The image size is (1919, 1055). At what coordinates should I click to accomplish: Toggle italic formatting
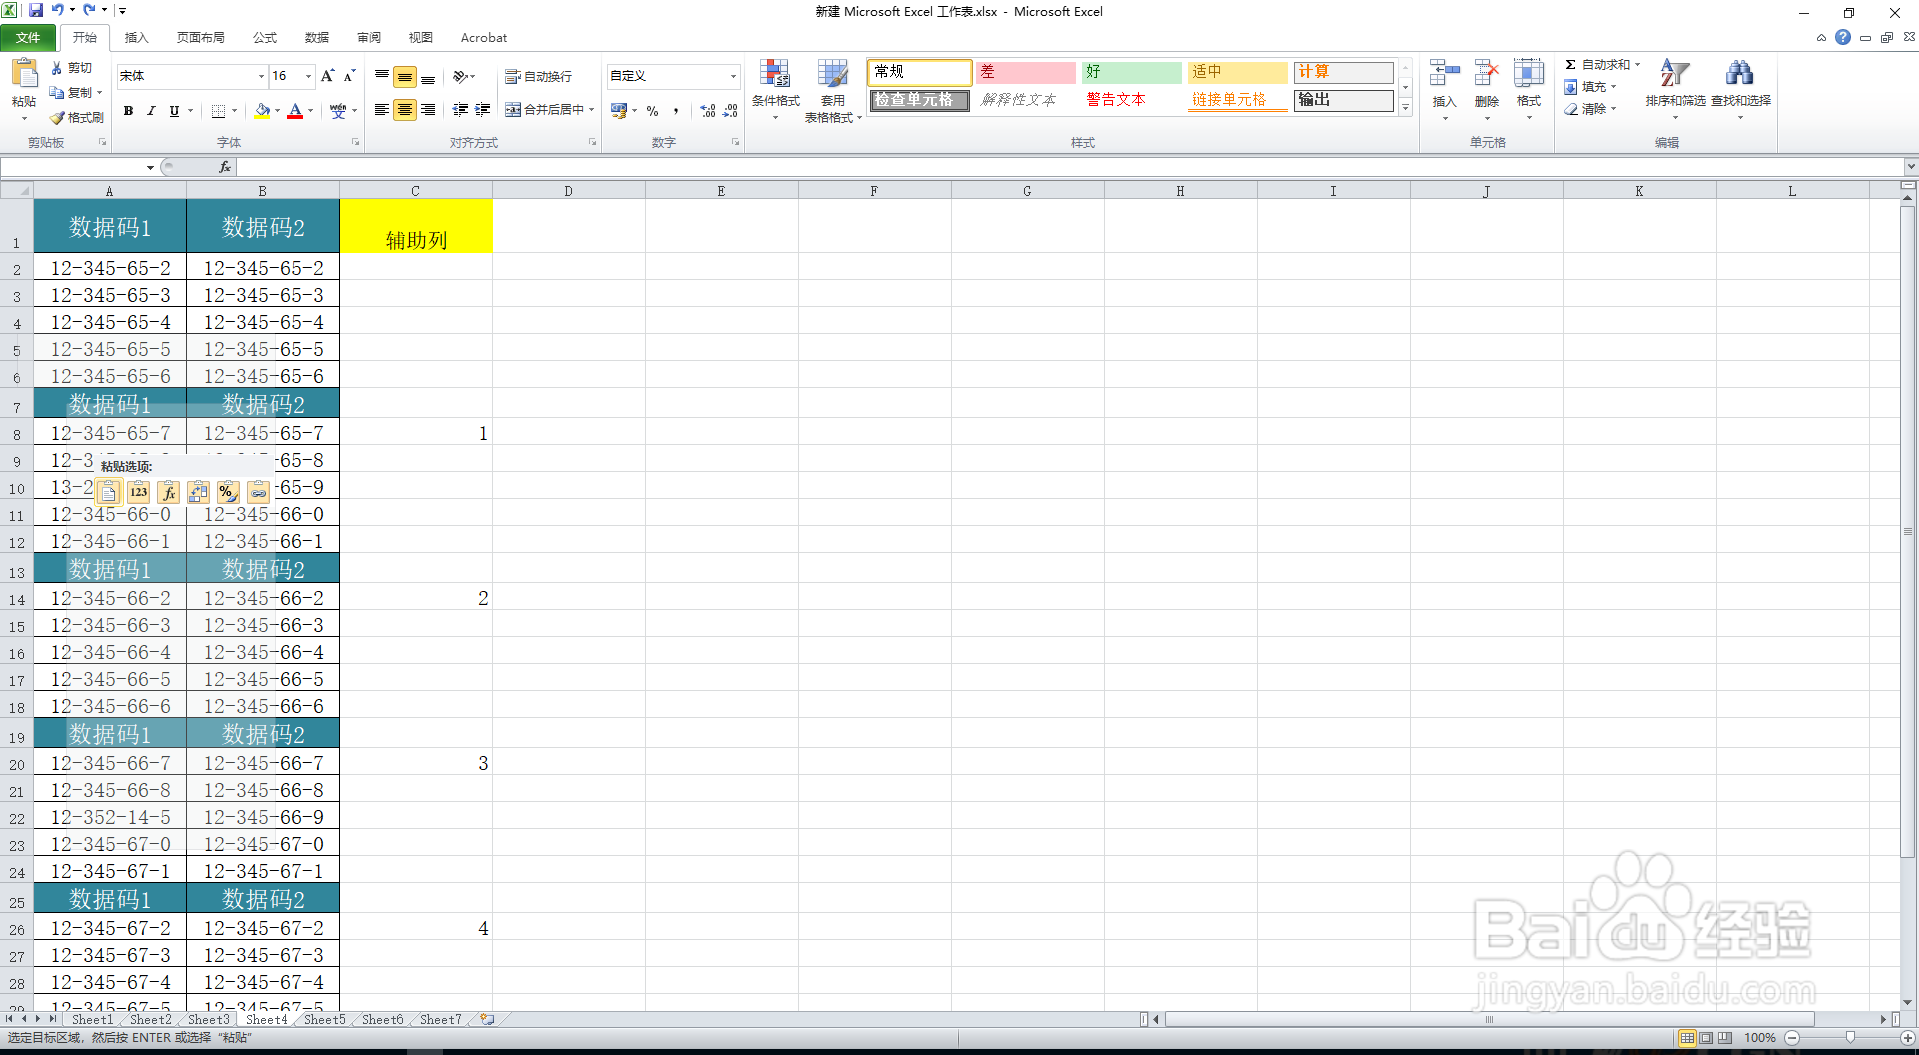coord(151,111)
